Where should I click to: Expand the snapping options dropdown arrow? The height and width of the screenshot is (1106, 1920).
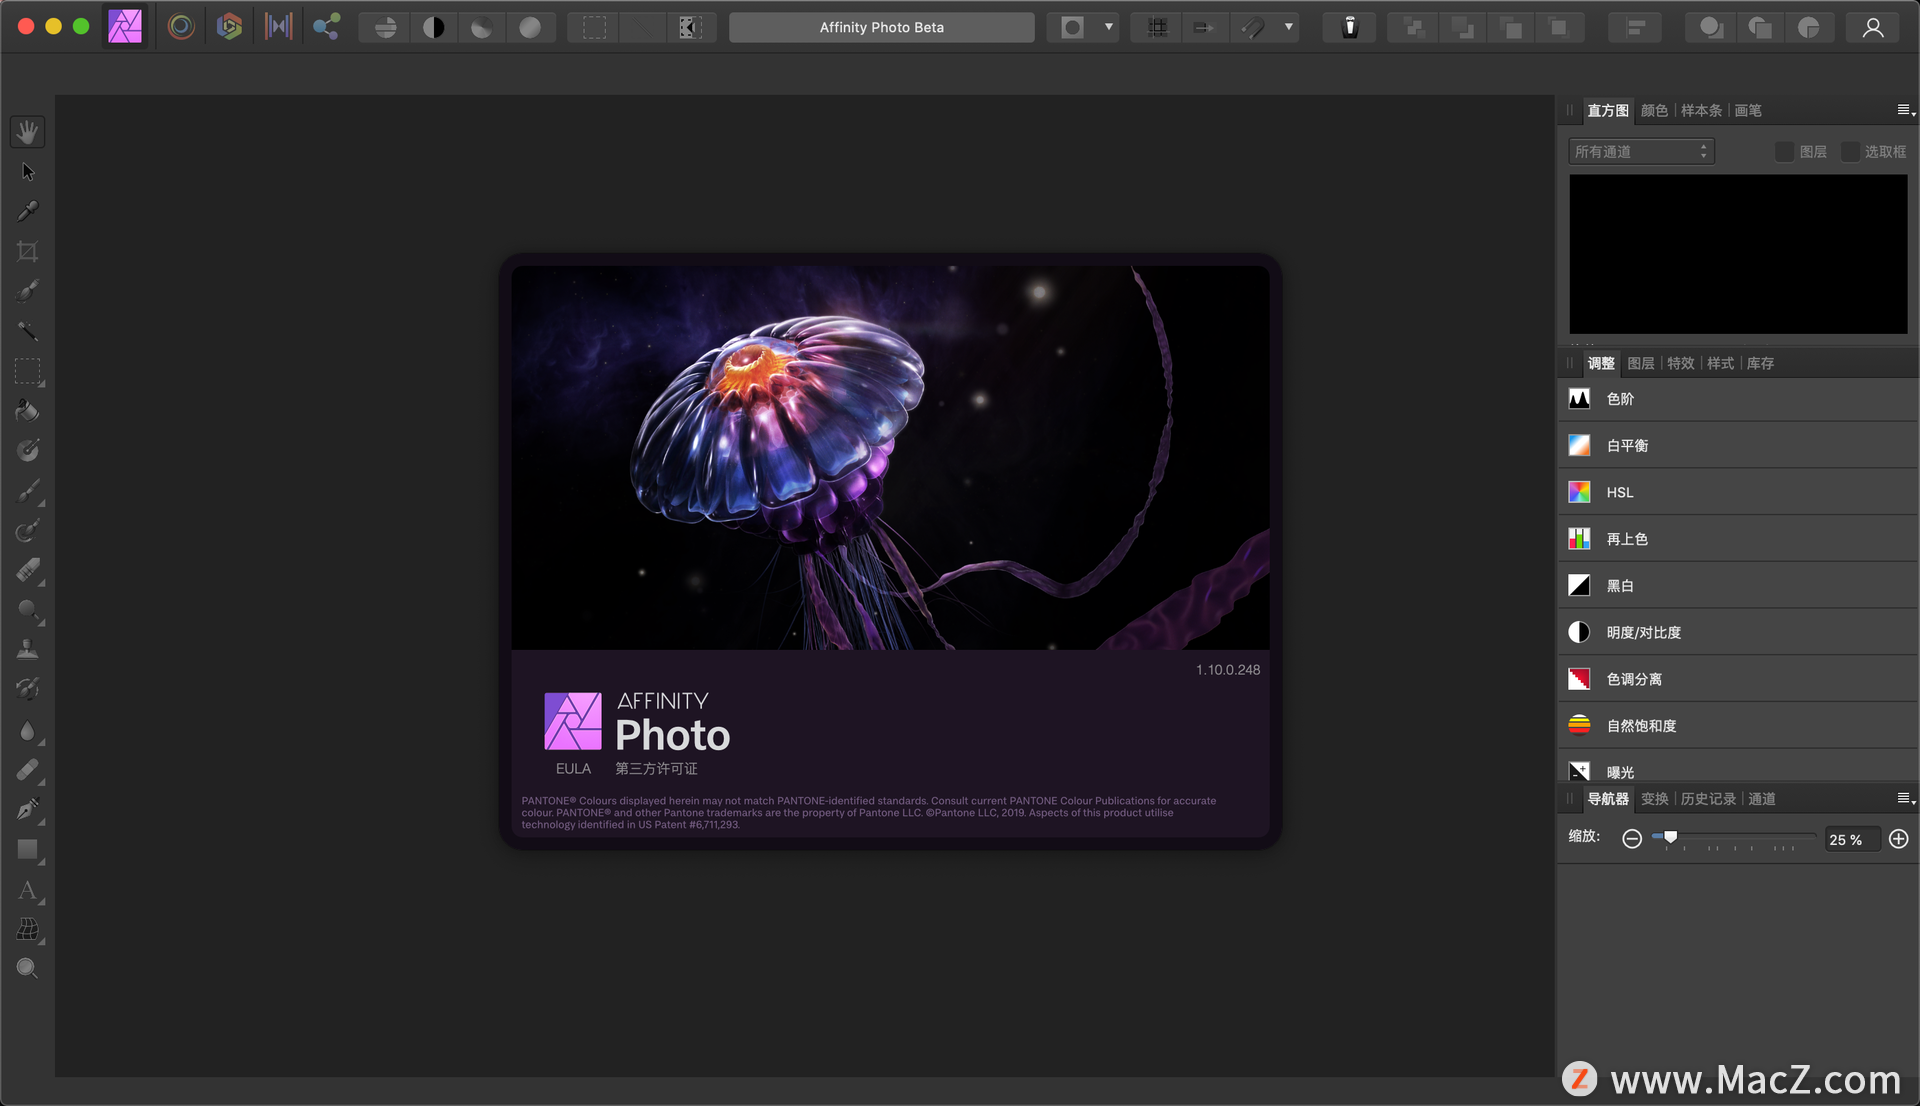point(1289,28)
